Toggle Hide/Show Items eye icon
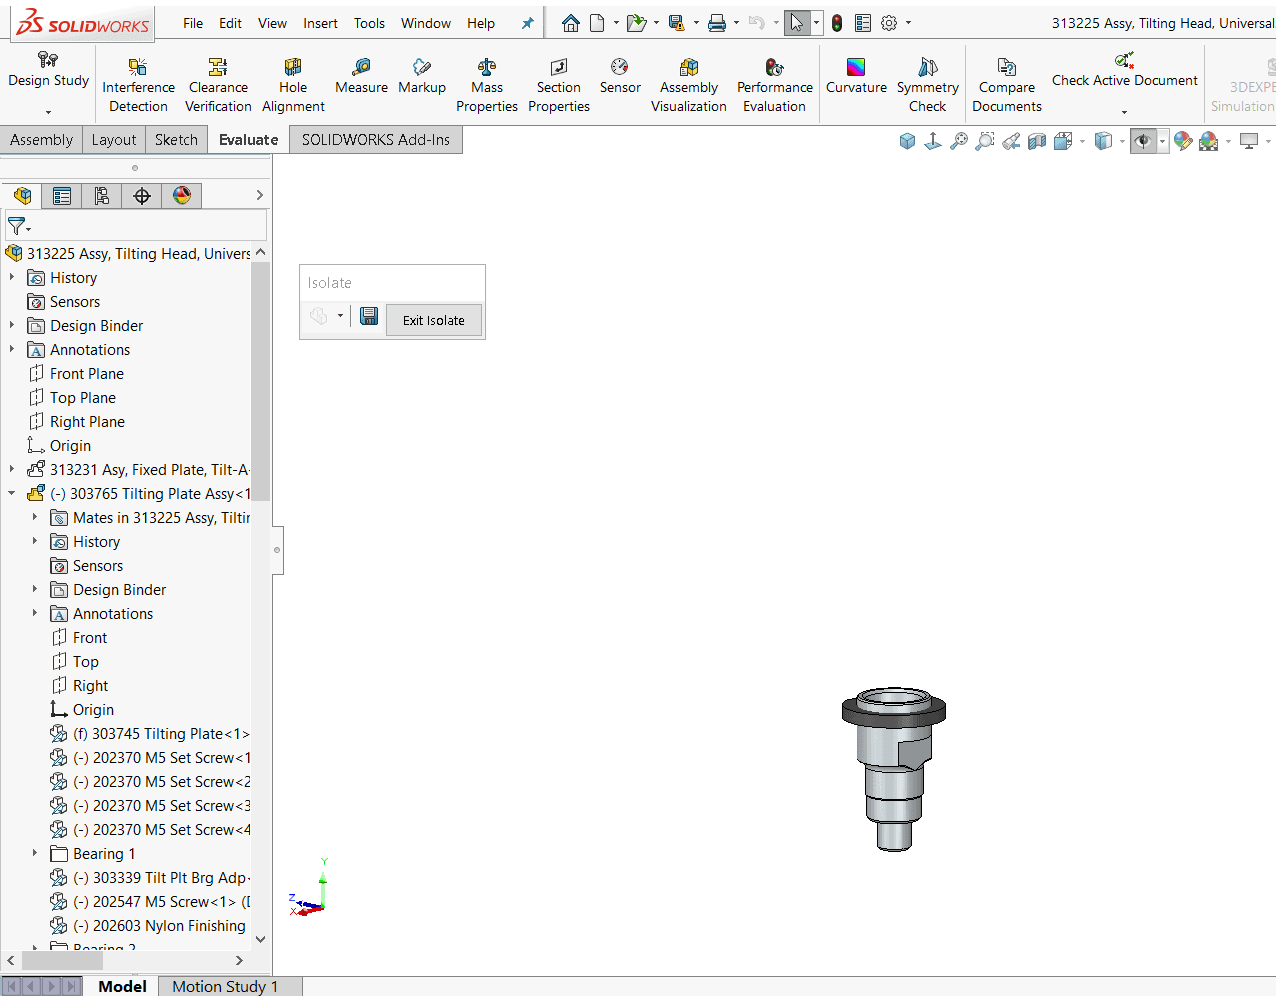1276x996 pixels. coord(1143,141)
